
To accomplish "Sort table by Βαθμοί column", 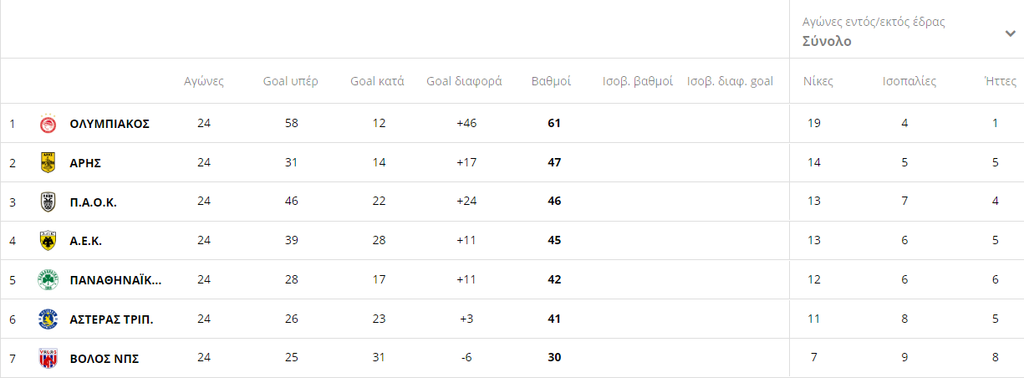I will [551, 82].
